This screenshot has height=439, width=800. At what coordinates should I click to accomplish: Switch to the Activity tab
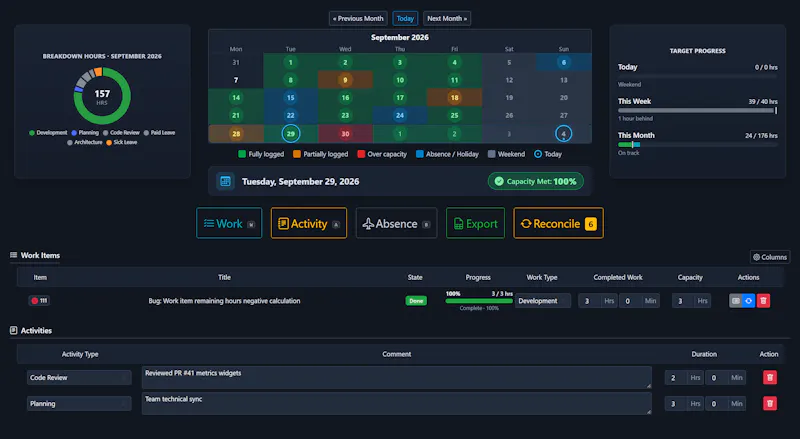coord(309,223)
